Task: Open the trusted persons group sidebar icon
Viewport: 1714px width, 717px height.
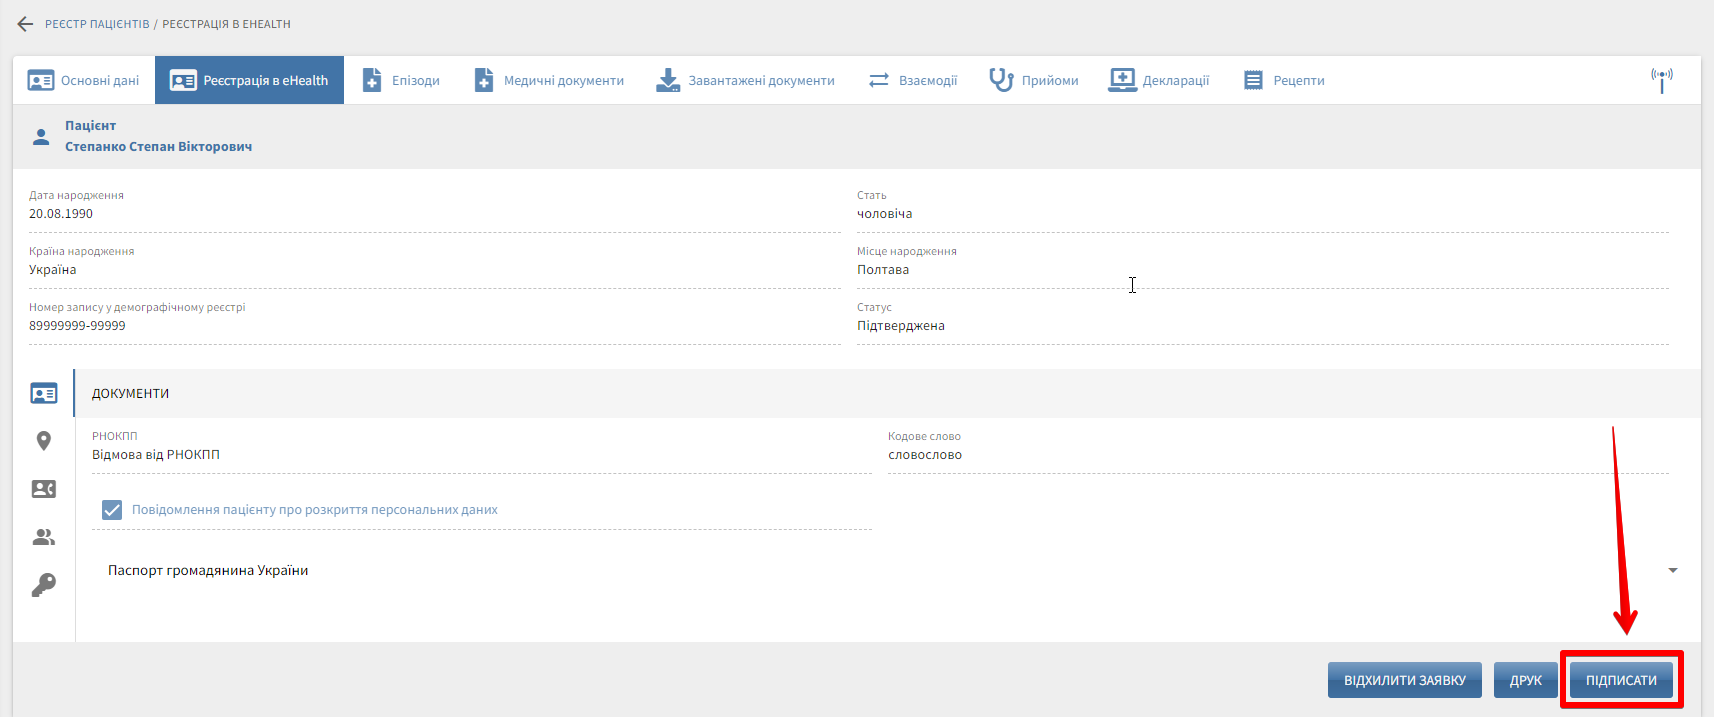Action: pos(44,537)
